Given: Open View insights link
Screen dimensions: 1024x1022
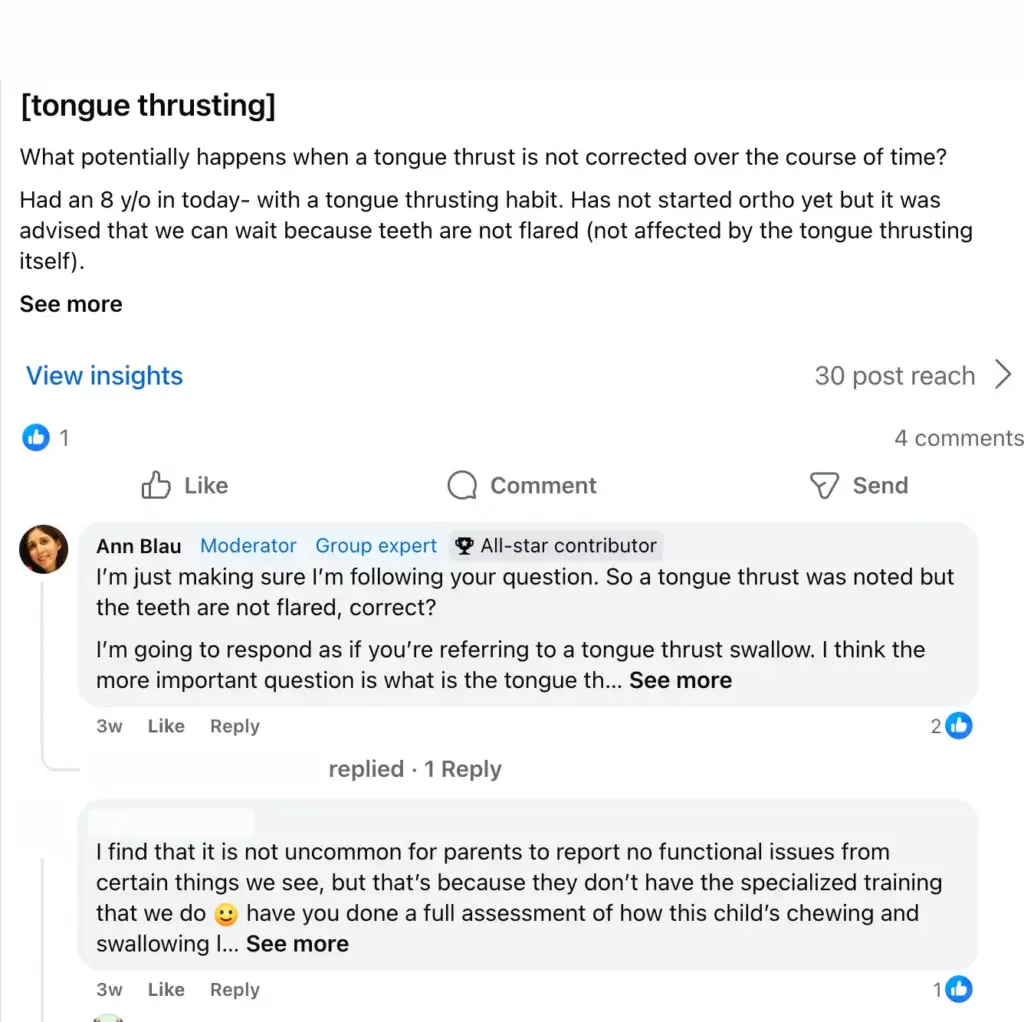Looking at the screenshot, I should coord(104,375).
